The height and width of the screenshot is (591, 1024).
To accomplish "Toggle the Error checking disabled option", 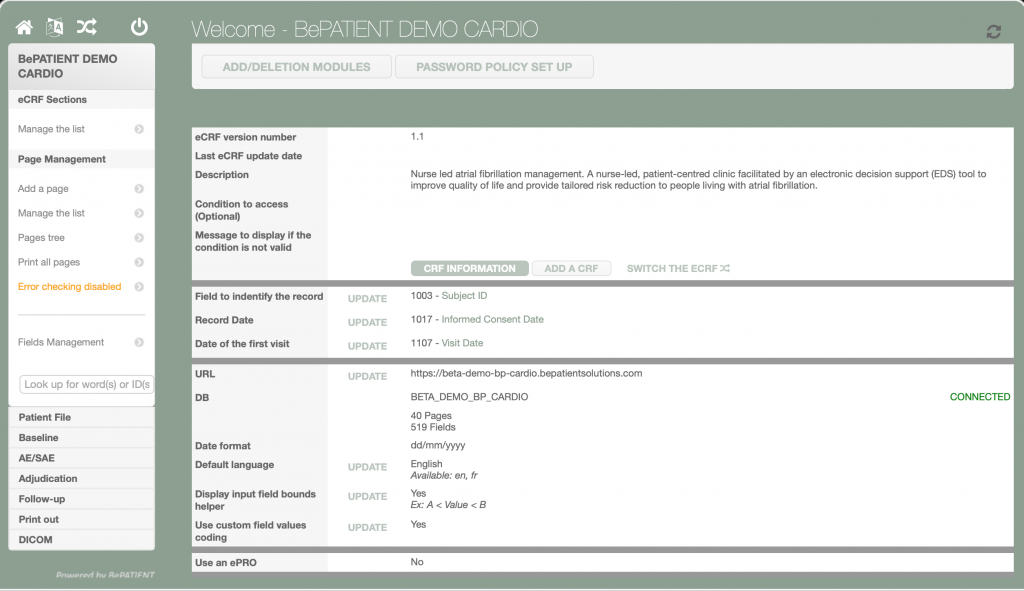I will pyautogui.click(x=69, y=287).
